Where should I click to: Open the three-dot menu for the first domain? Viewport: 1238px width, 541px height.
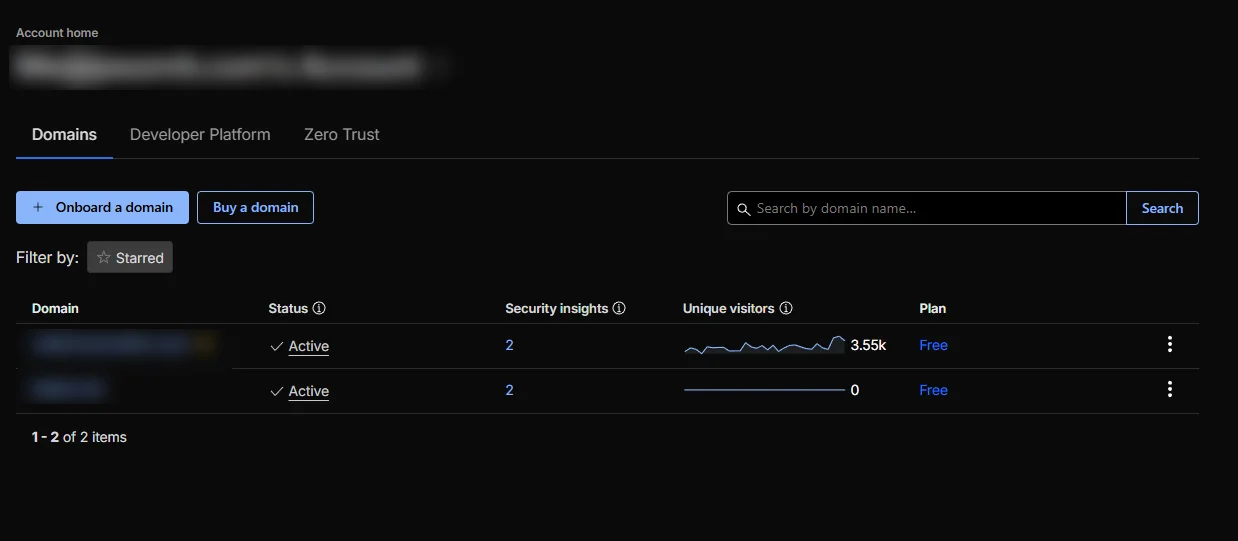pos(1169,345)
